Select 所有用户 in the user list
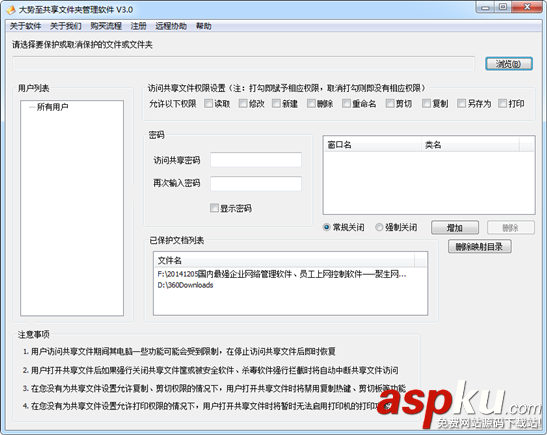547x435 pixels. tap(53, 107)
